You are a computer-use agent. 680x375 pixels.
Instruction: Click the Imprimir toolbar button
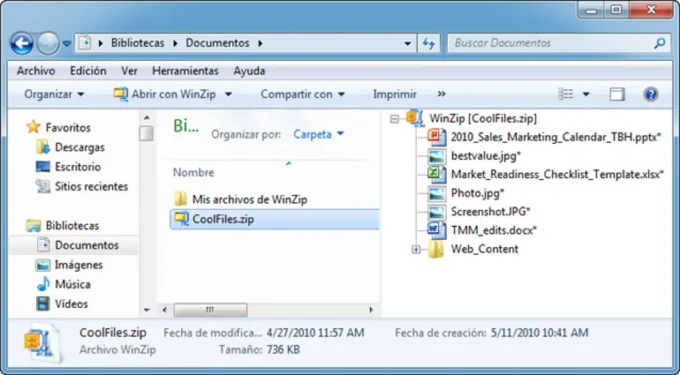(x=395, y=94)
